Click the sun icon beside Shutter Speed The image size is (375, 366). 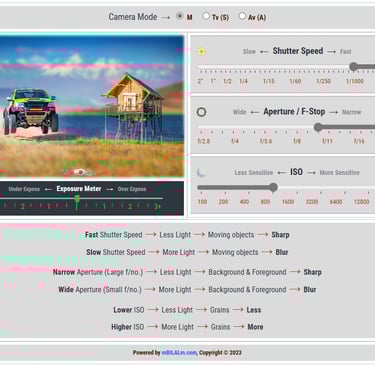[x=201, y=51]
